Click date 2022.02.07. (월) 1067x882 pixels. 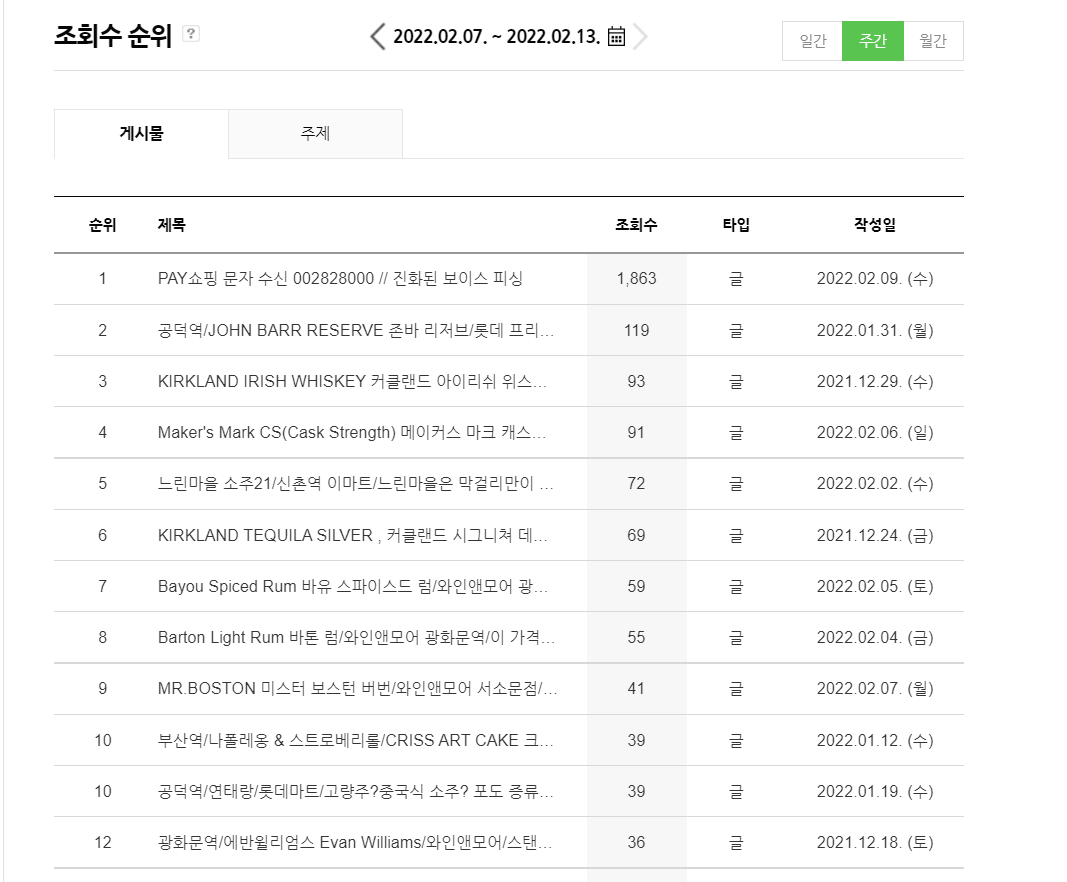click(x=875, y=688)
